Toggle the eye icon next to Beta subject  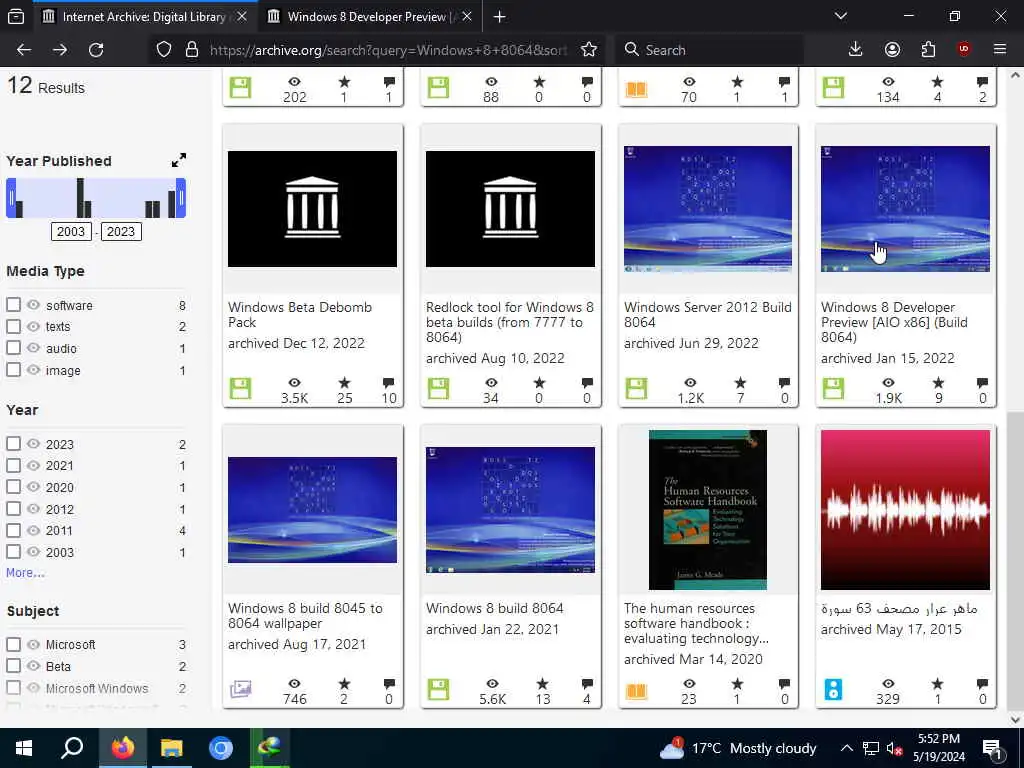(x=33, y=665)
